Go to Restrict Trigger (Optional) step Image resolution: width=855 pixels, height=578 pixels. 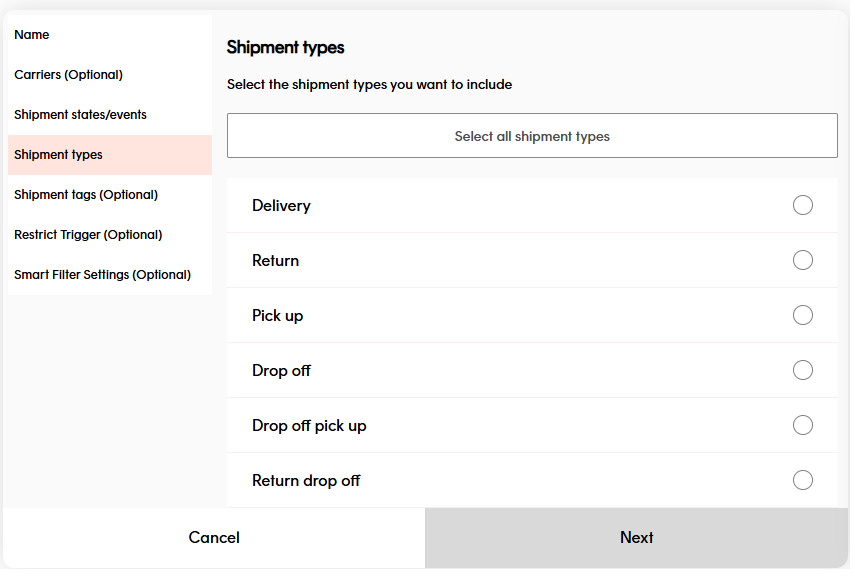pos(88,234)
